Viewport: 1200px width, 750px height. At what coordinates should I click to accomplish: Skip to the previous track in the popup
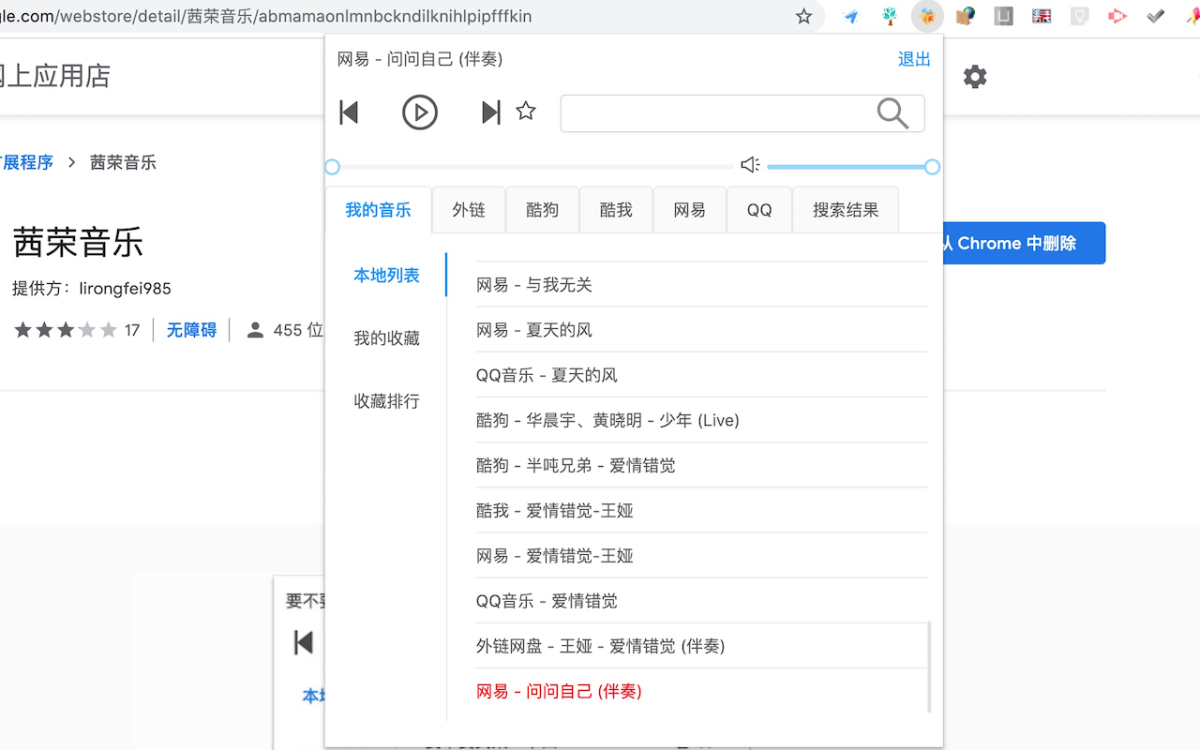tap(349, 112)
